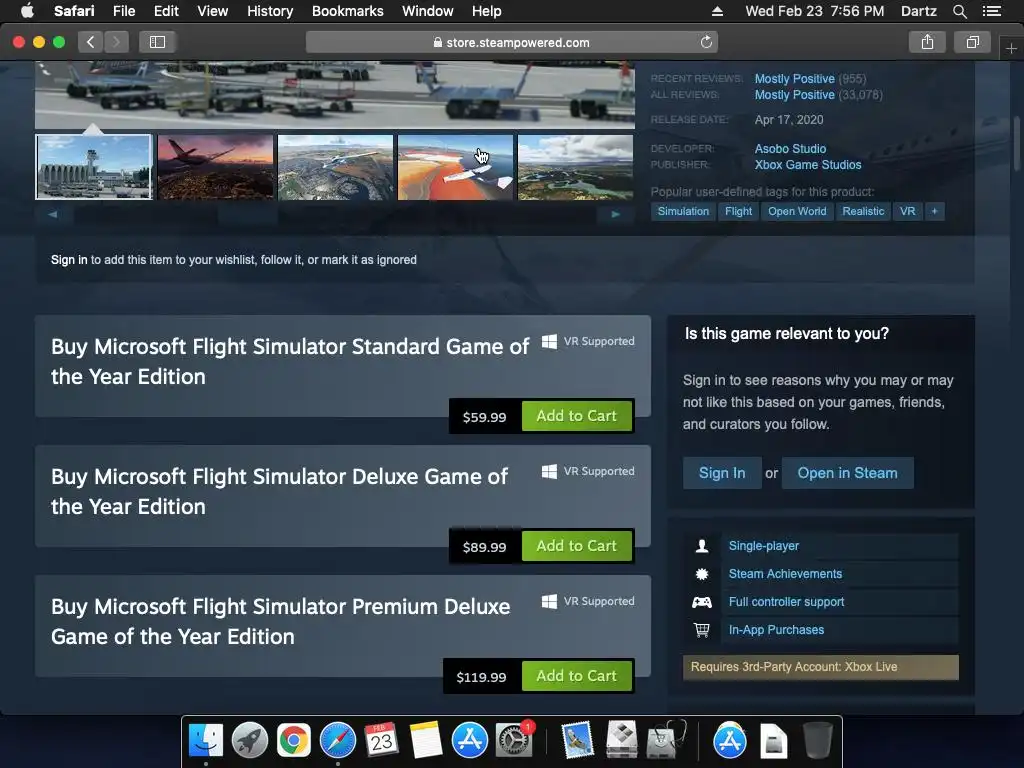Open Full controller support link
This screenshot has width=1024, height=768.
point(786,602)
